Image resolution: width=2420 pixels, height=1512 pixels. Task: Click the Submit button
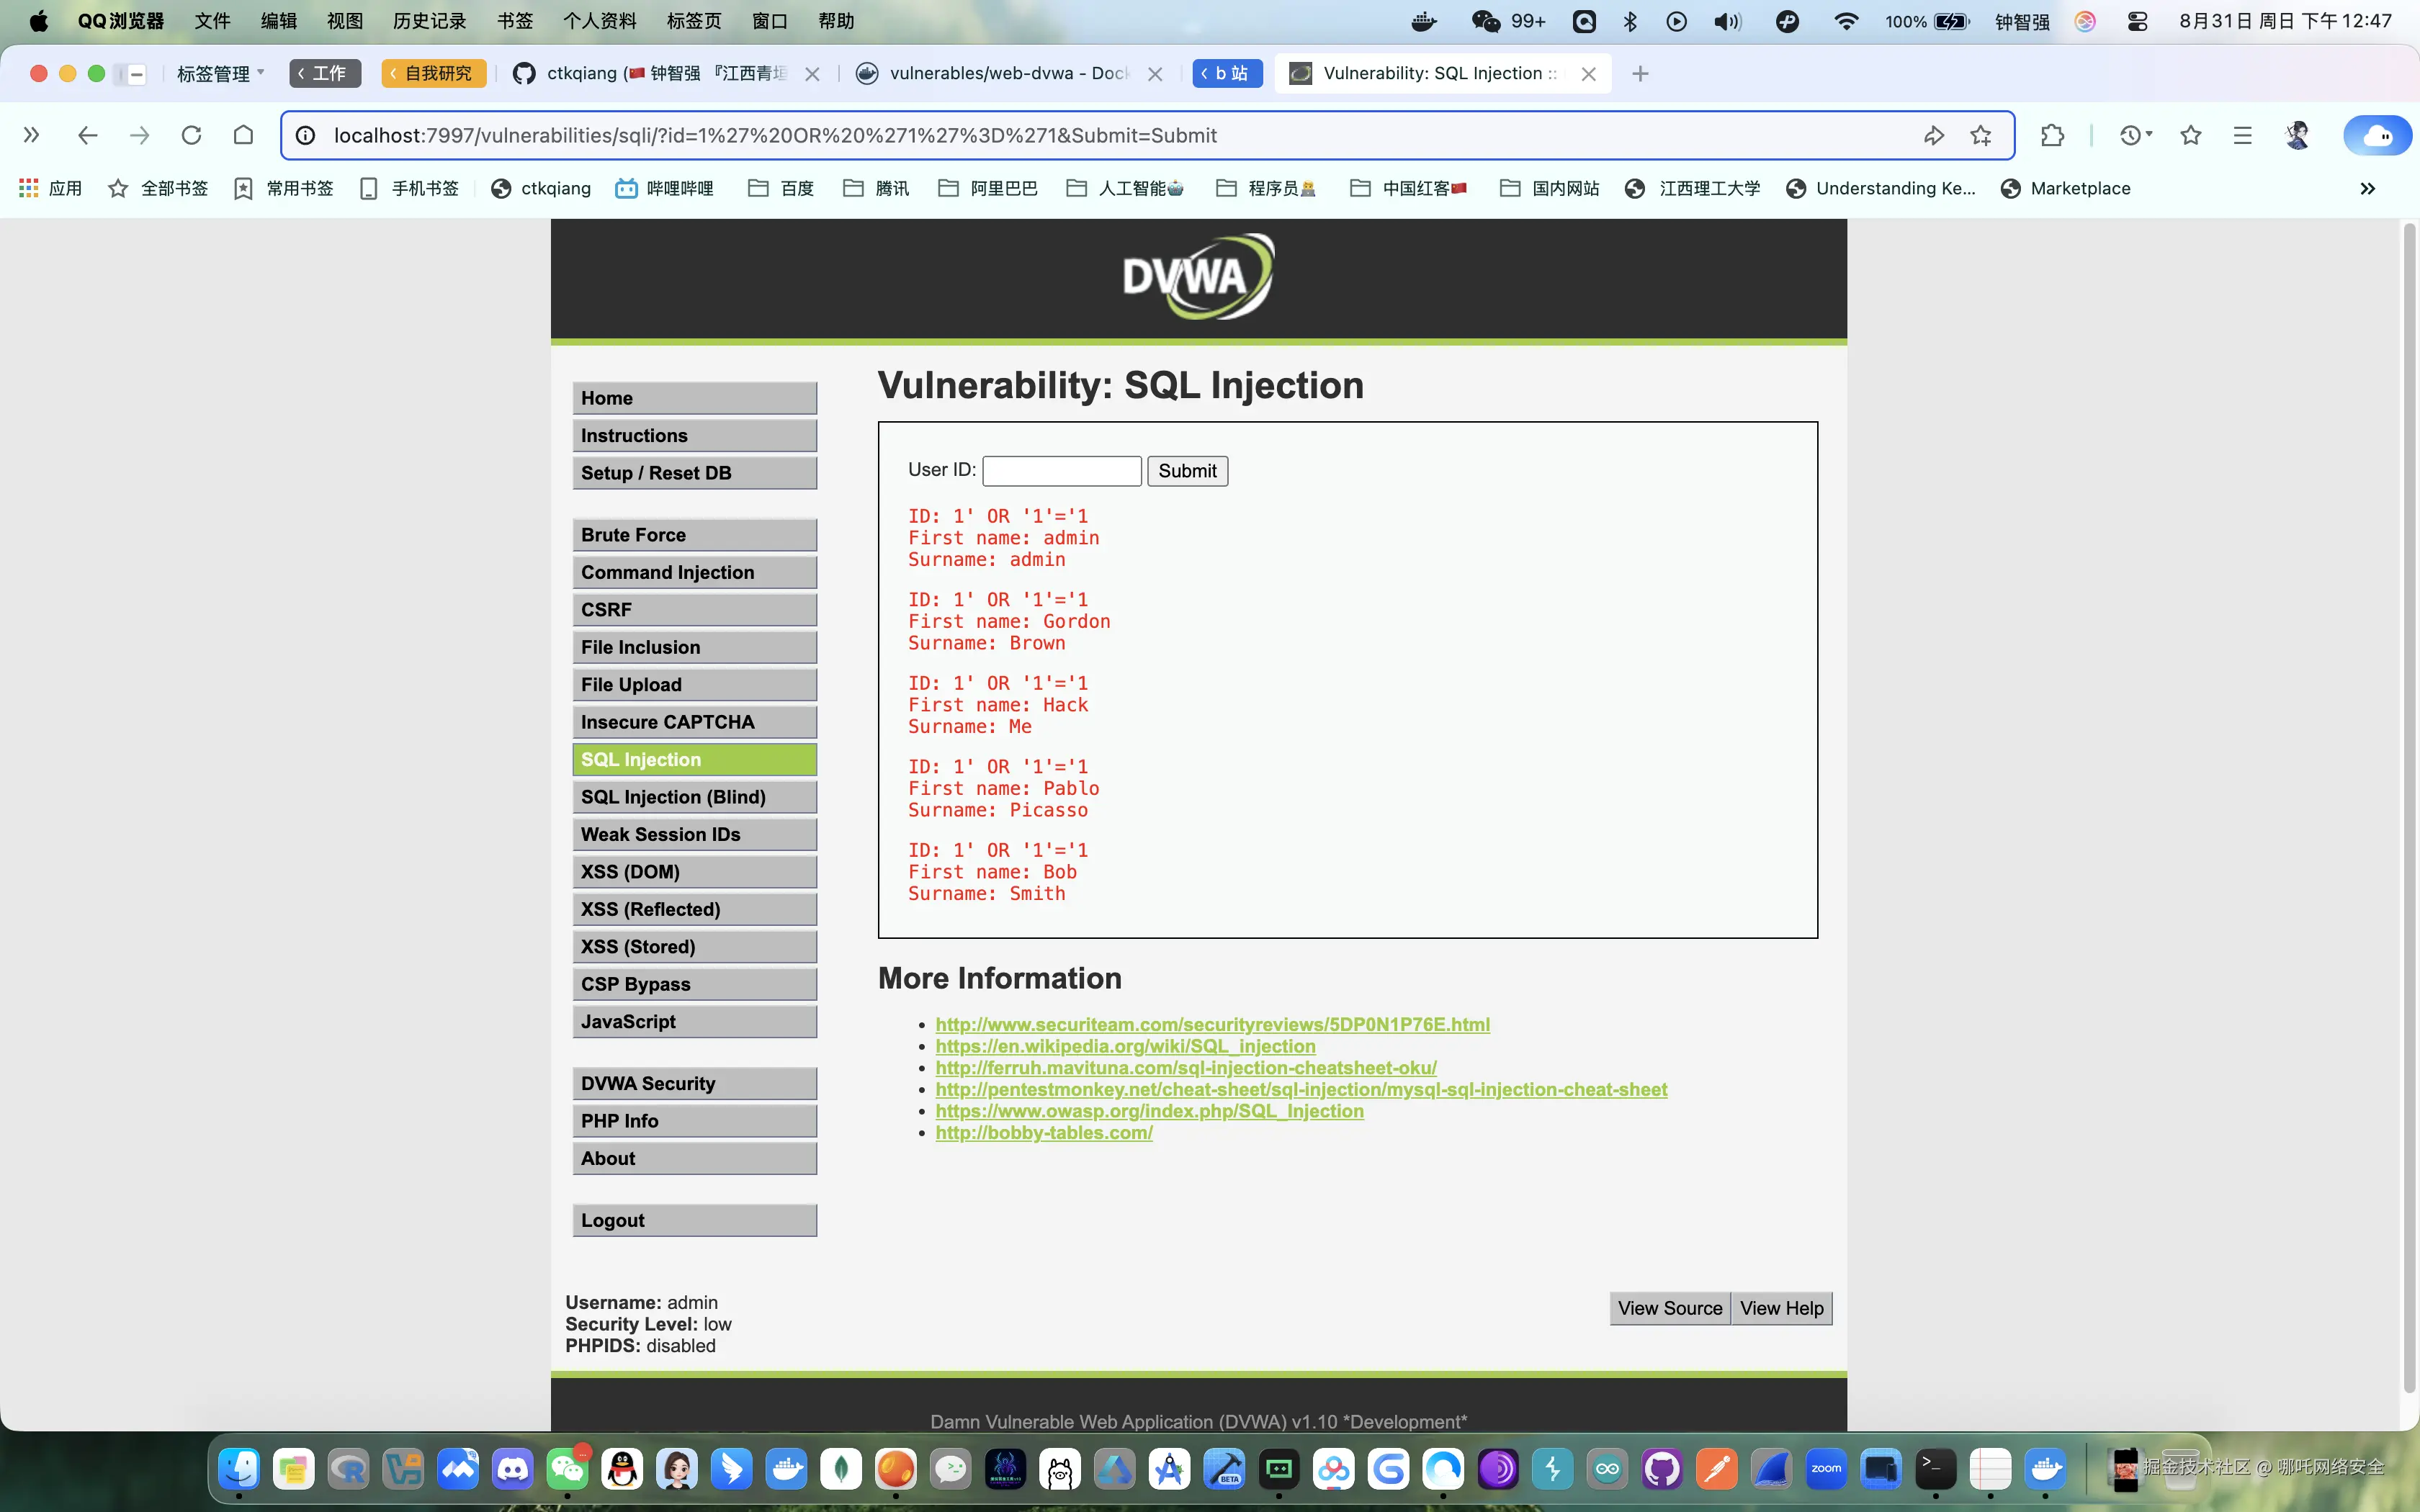click(1186, 471)
